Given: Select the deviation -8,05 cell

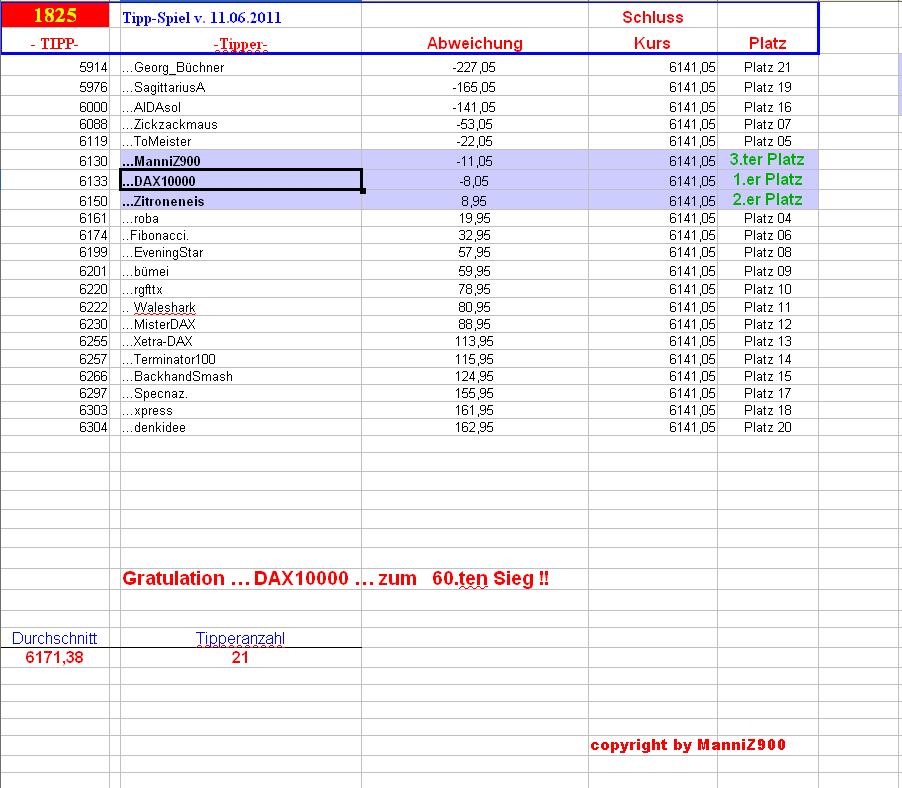Looking at the screenshot, I should (474, 181).
